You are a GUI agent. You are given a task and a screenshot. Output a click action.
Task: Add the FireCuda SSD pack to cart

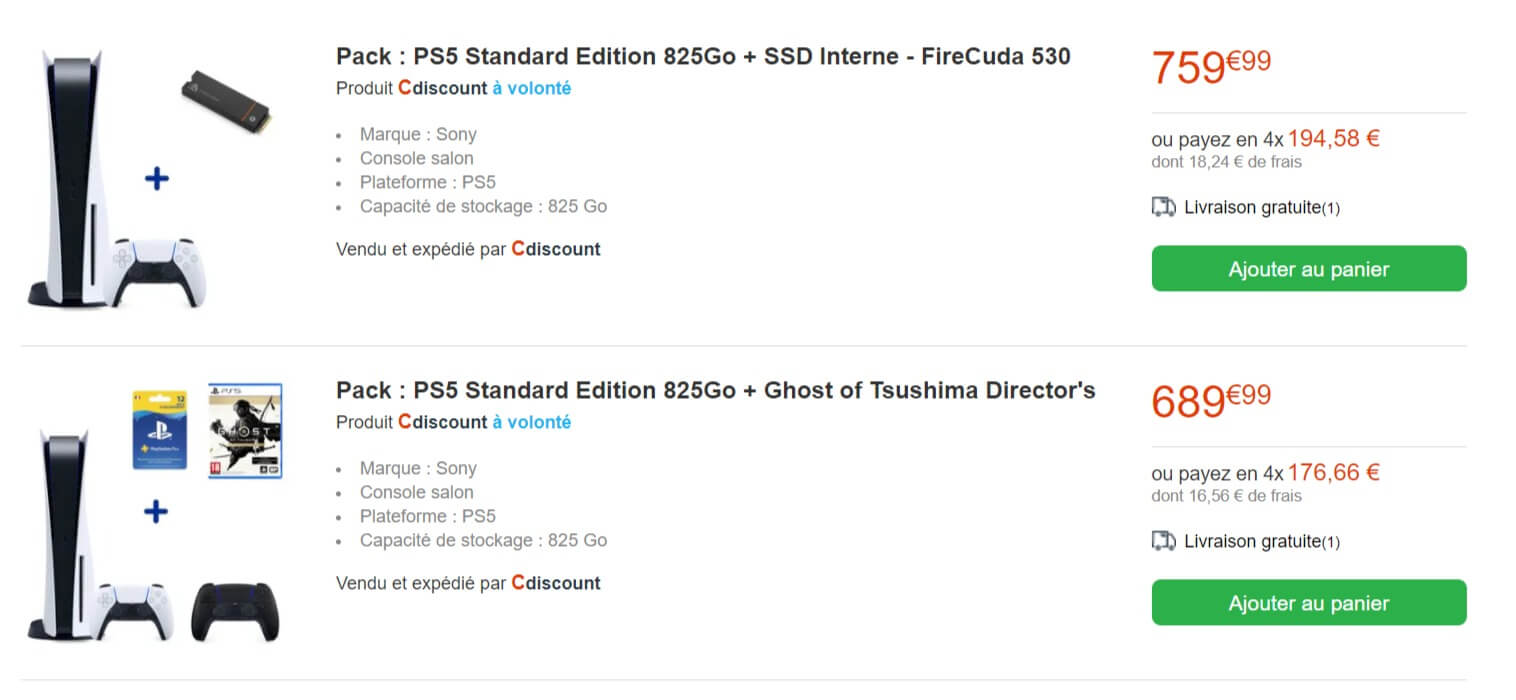tap(1308, 269)
